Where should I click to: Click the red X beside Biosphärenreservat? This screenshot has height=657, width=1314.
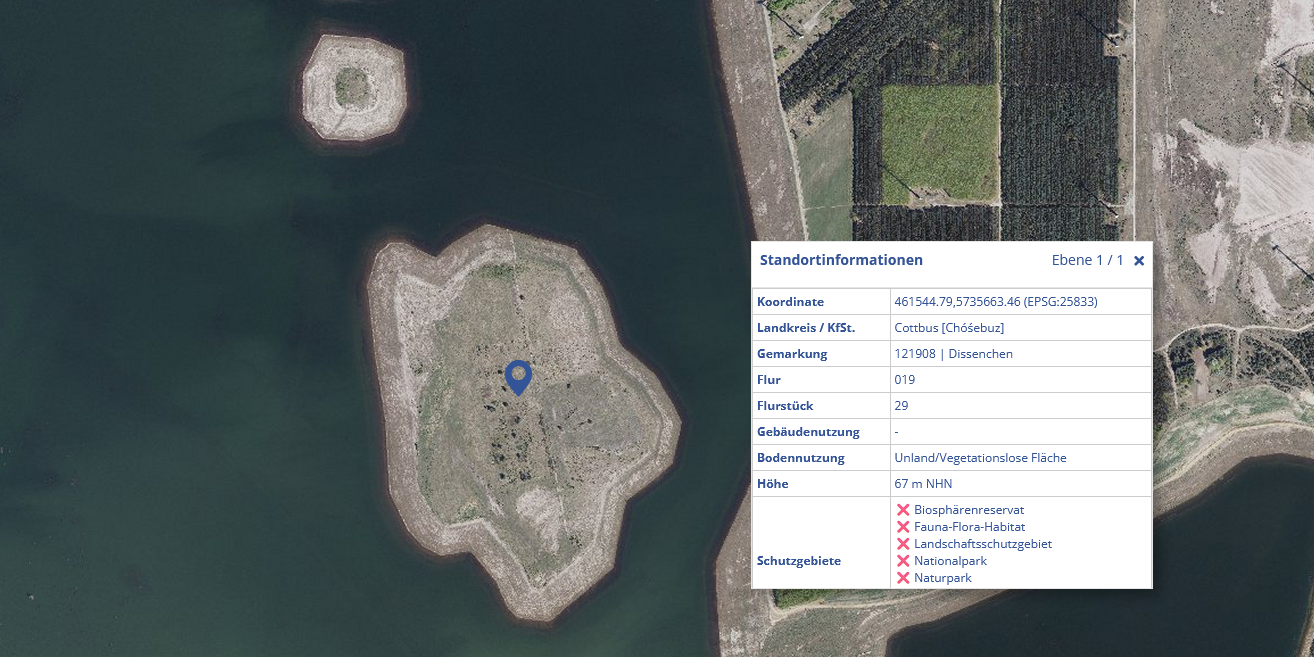pyautogui.click(x=905, y=509)
